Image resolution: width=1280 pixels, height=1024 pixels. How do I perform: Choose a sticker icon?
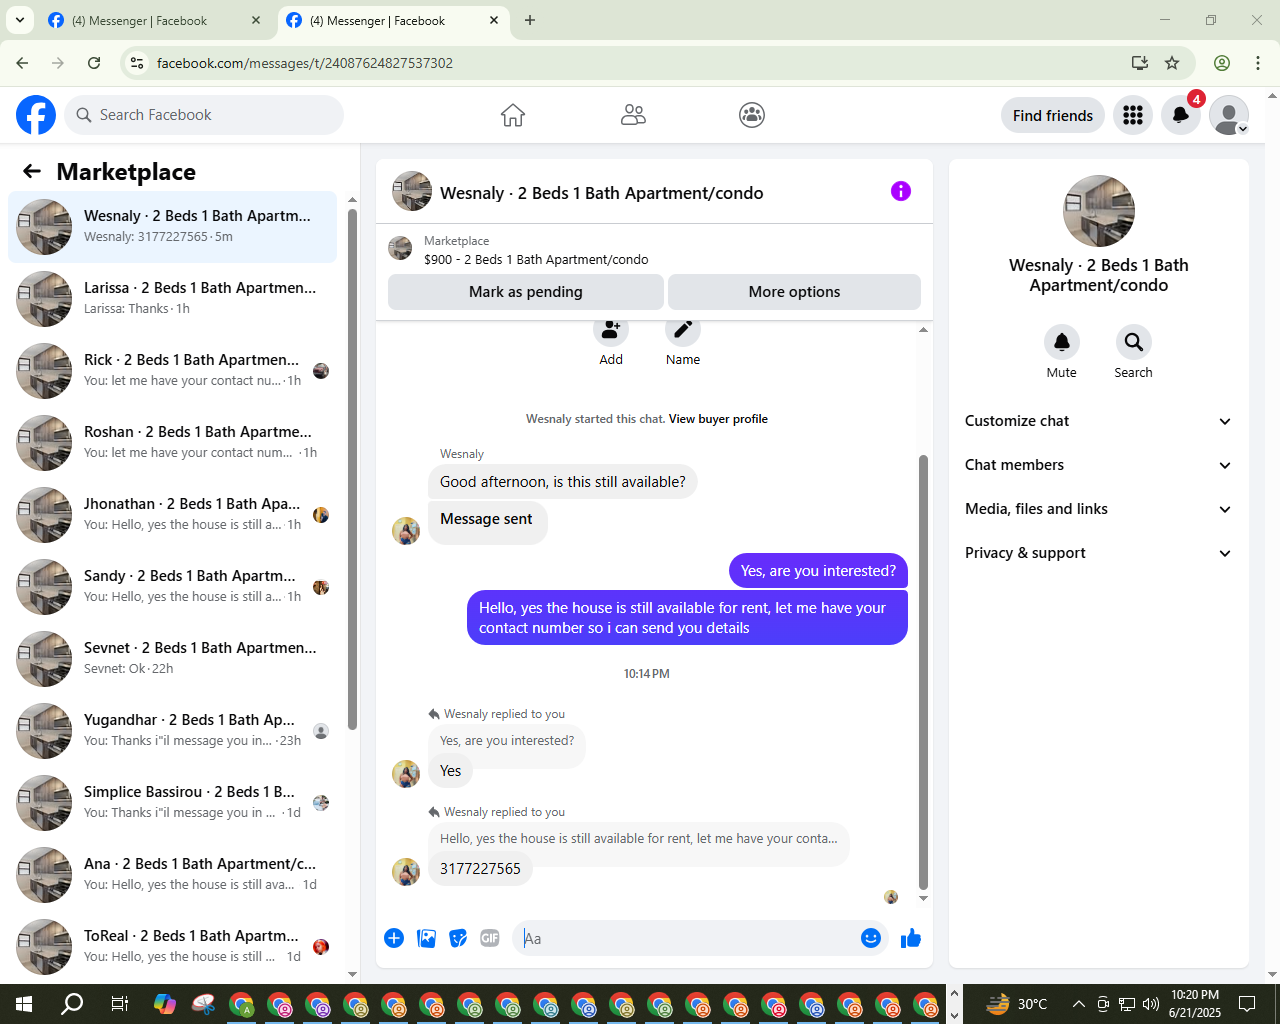[458, 938]
